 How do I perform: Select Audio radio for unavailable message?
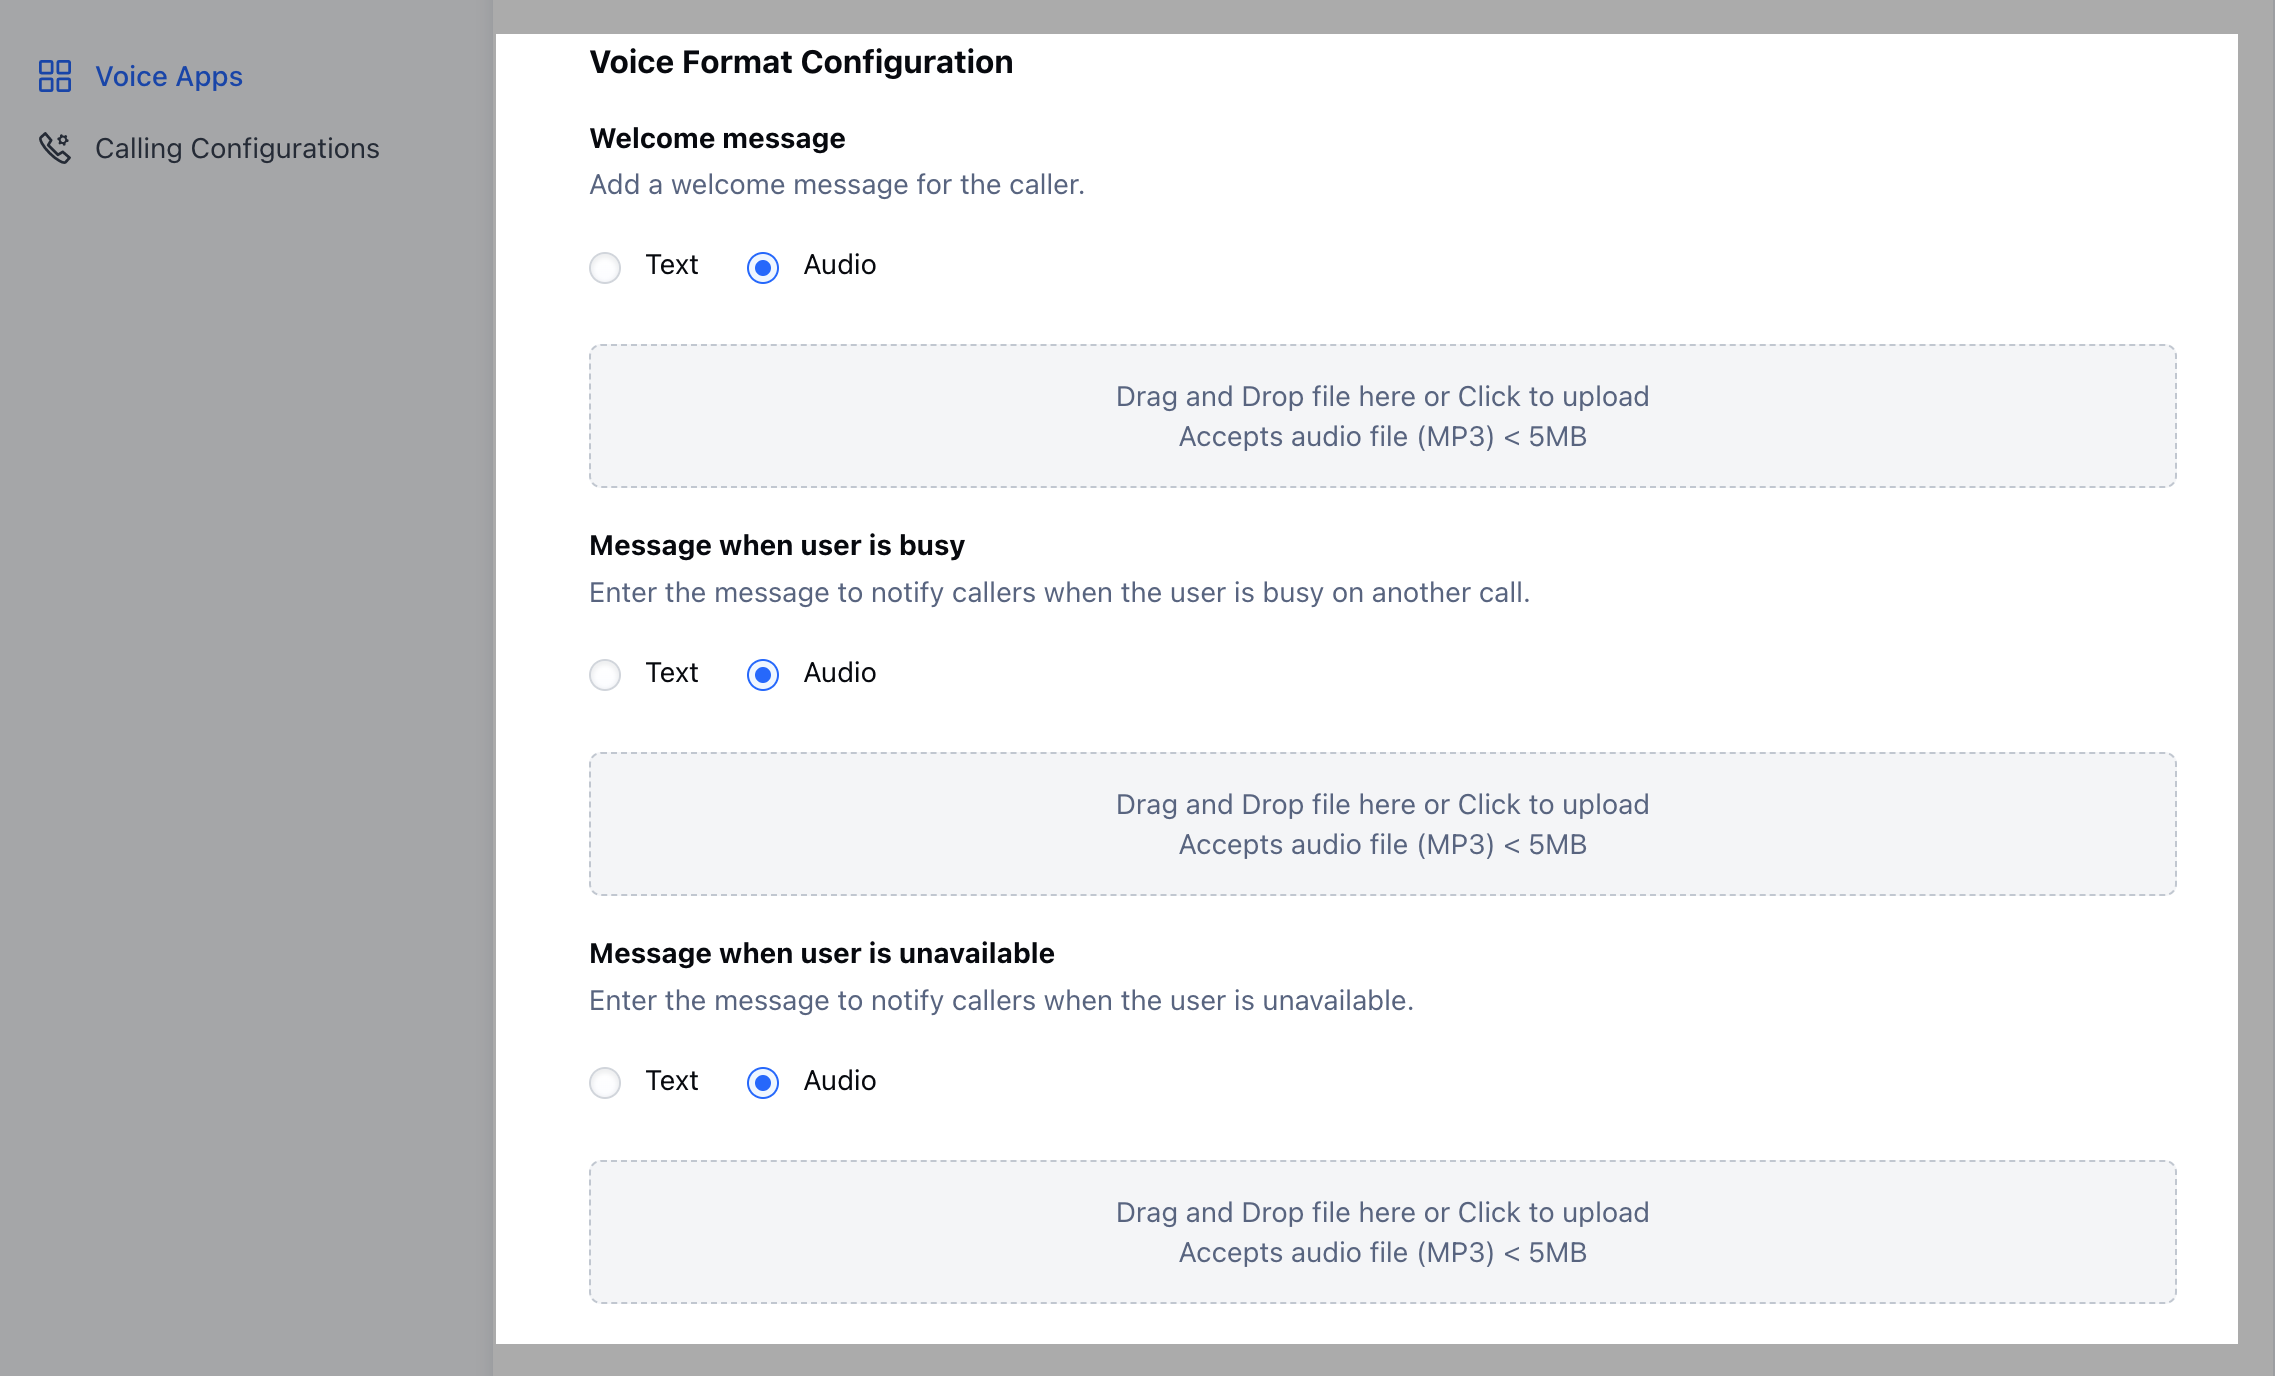763,1083
